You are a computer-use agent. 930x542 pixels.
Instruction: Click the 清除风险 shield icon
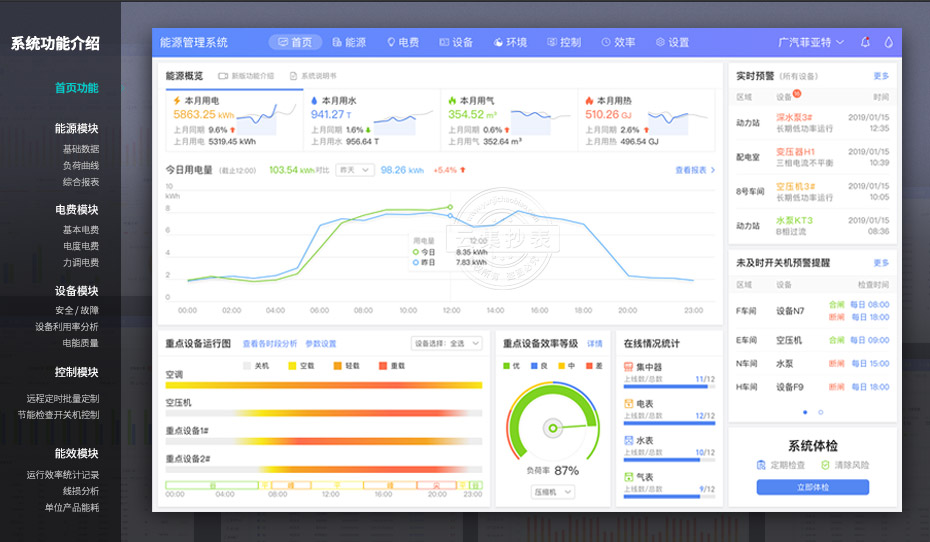pyautogui.click(x=825, y=465)
